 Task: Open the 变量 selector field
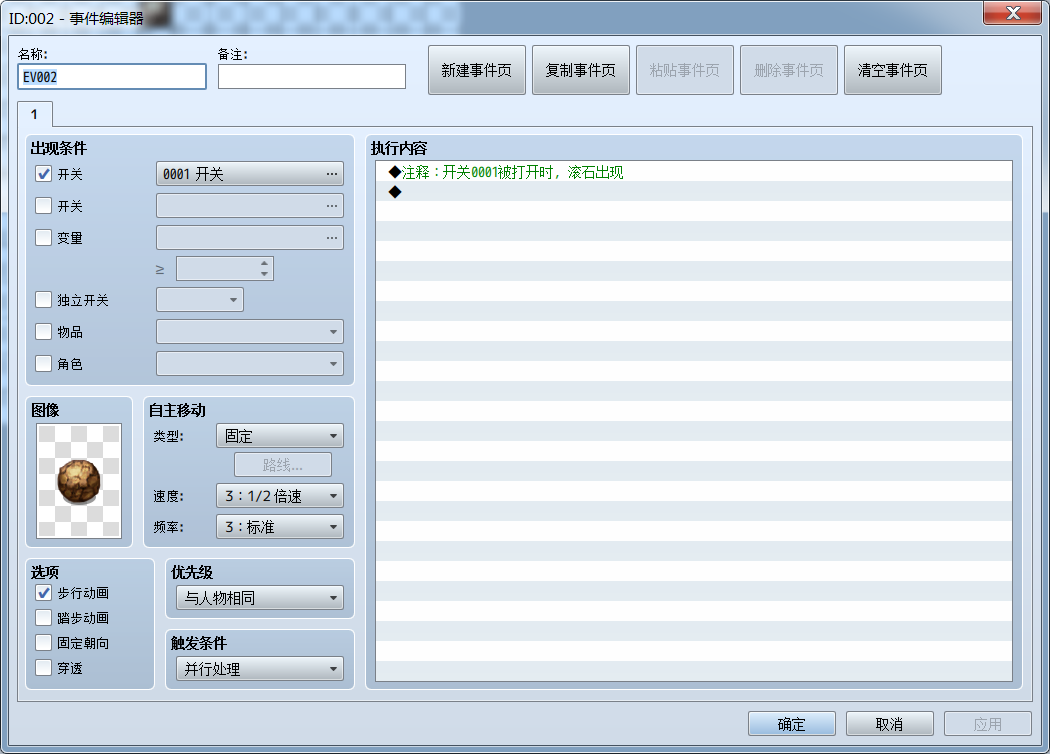coord(250,238)
